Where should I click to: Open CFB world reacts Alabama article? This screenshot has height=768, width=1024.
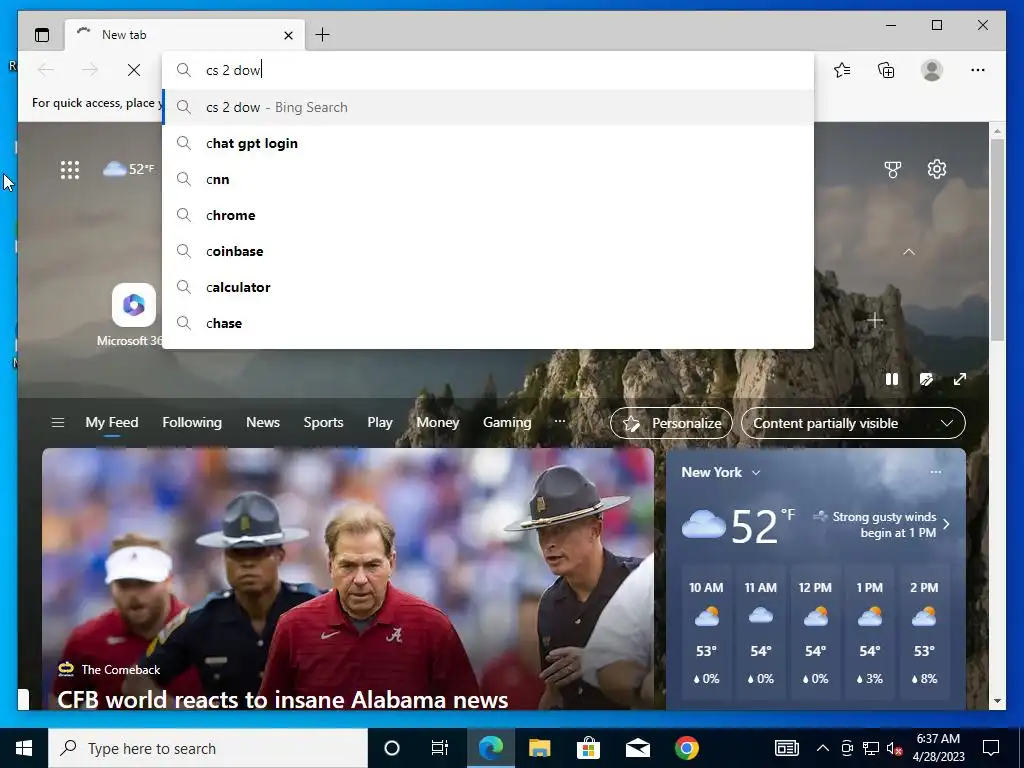[283, 699]
